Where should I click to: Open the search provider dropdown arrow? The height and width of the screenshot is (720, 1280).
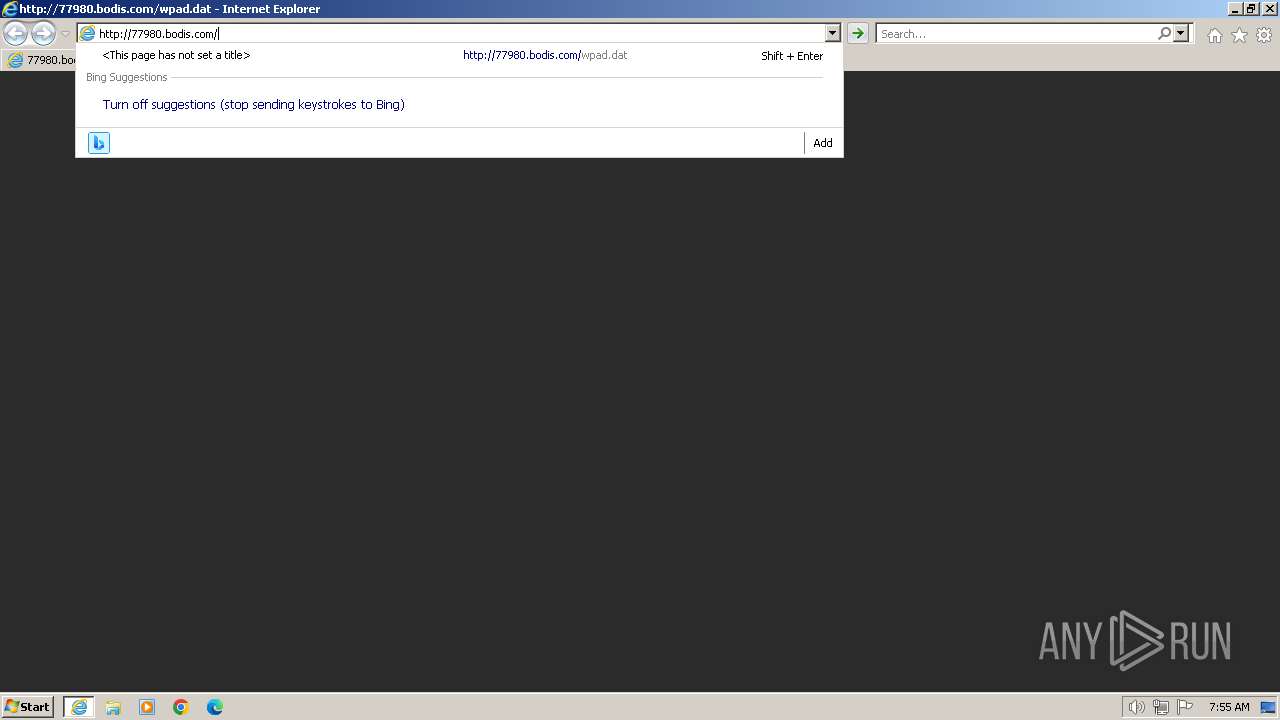click(x=1181, y=34)
